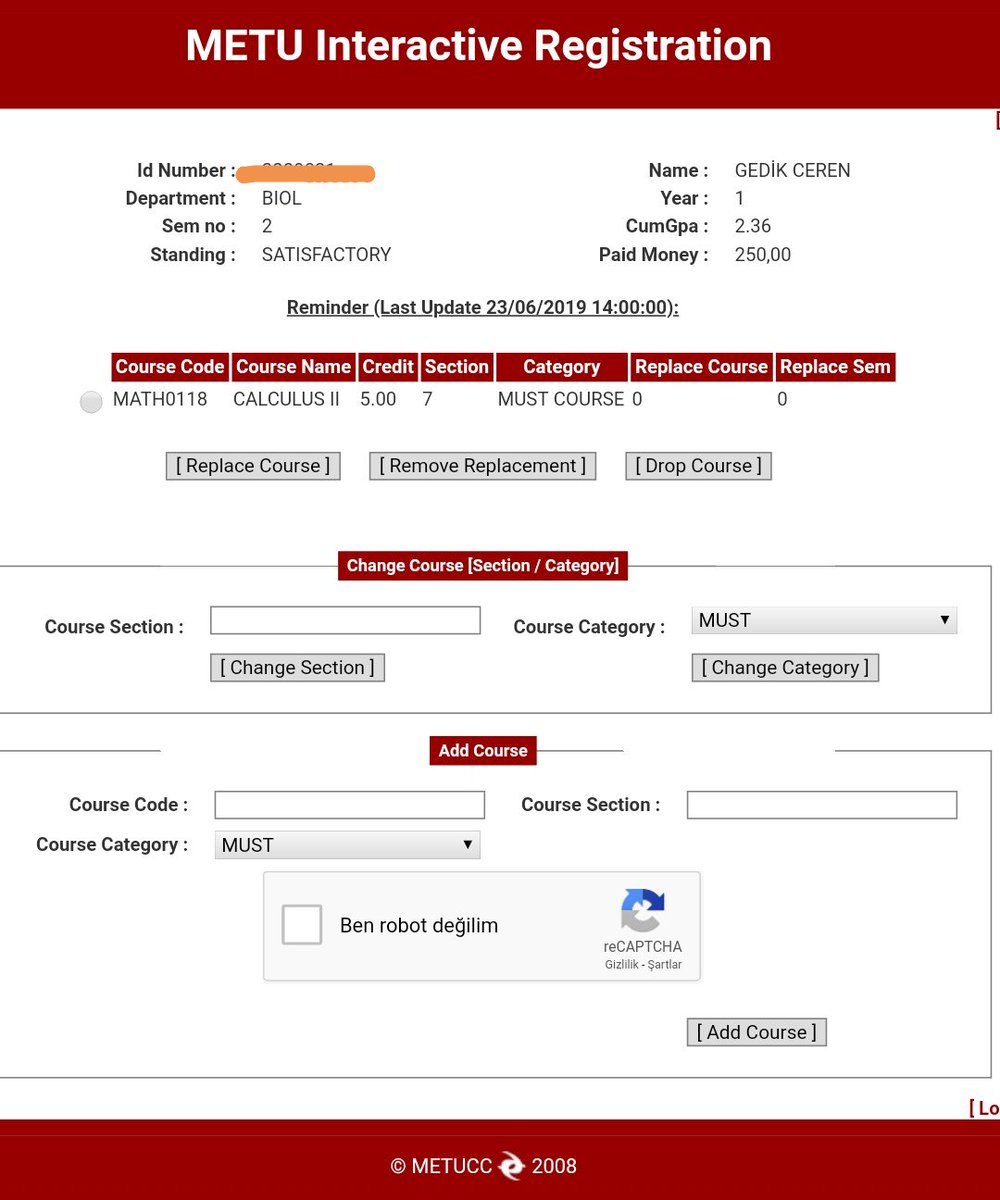The width and height of the screenshot is (1000, 1200).
Task: Focus the Course Code input field
Action: (350, 805)
